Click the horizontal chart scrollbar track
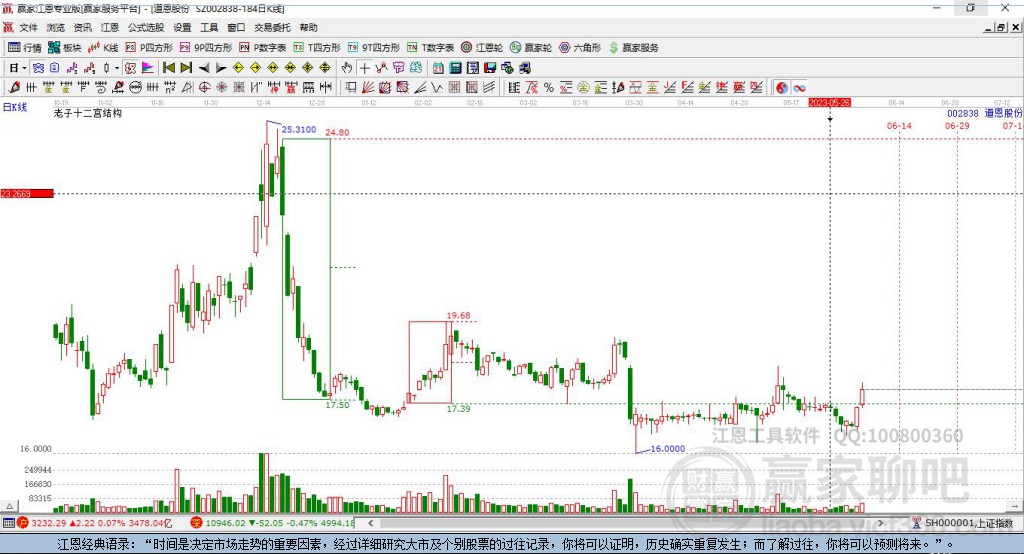 coord(626,523)
